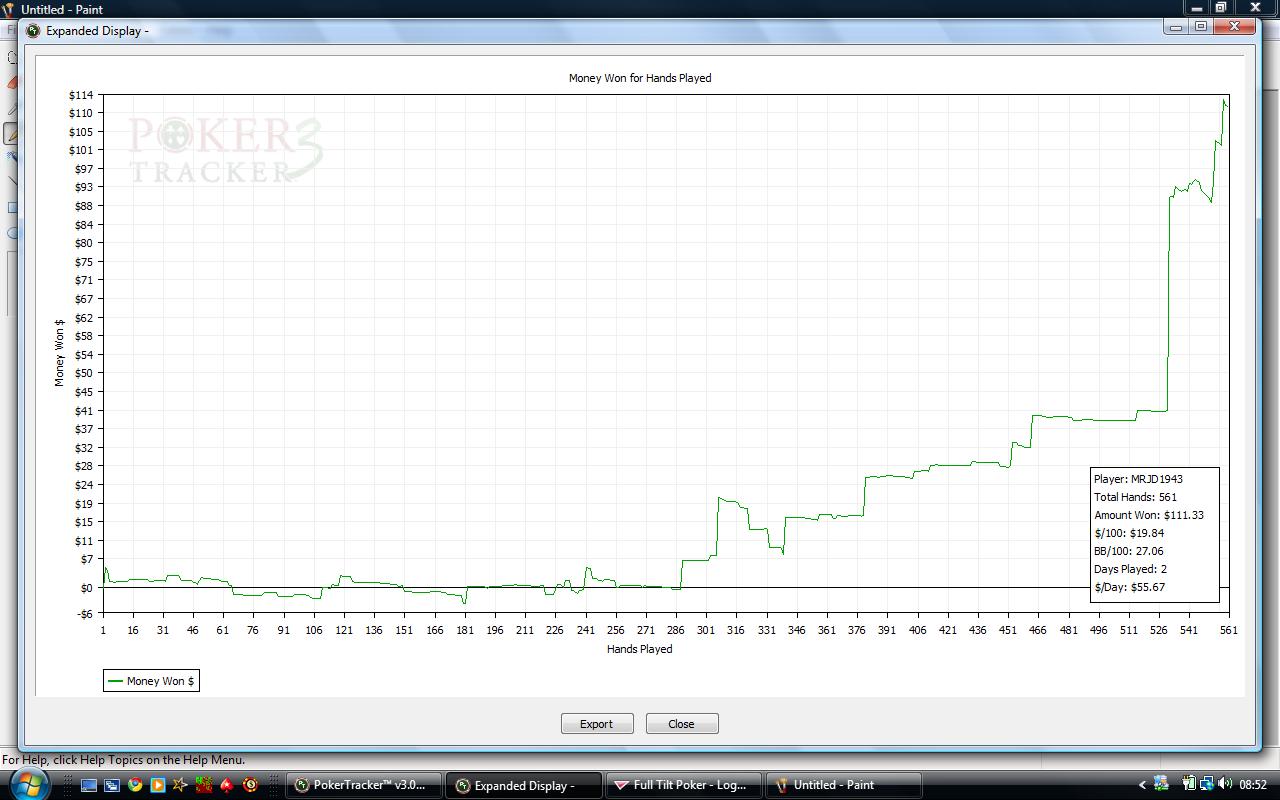
Task: Click the yellow star quick launch icon
Action: pos(180,785)
